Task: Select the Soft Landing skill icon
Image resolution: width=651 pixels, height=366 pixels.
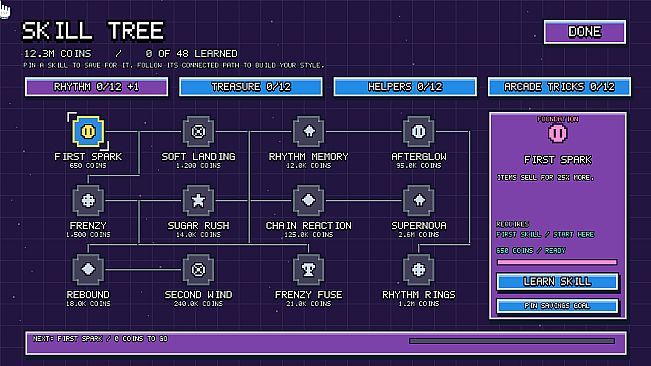Action: tap(198, 132)
